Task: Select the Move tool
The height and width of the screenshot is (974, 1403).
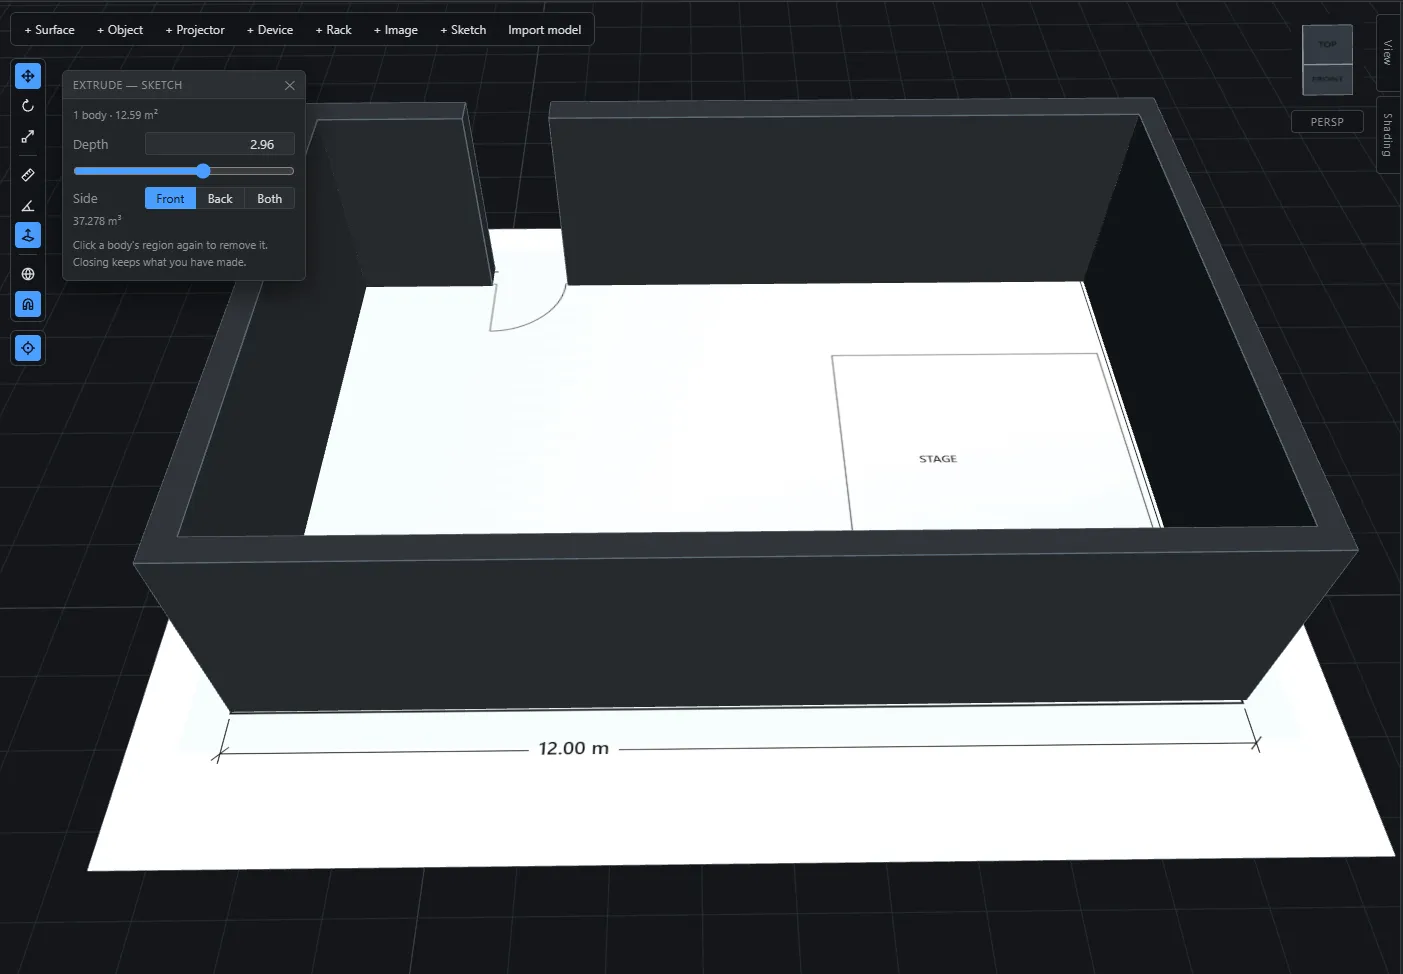Action: click(28, 76)
